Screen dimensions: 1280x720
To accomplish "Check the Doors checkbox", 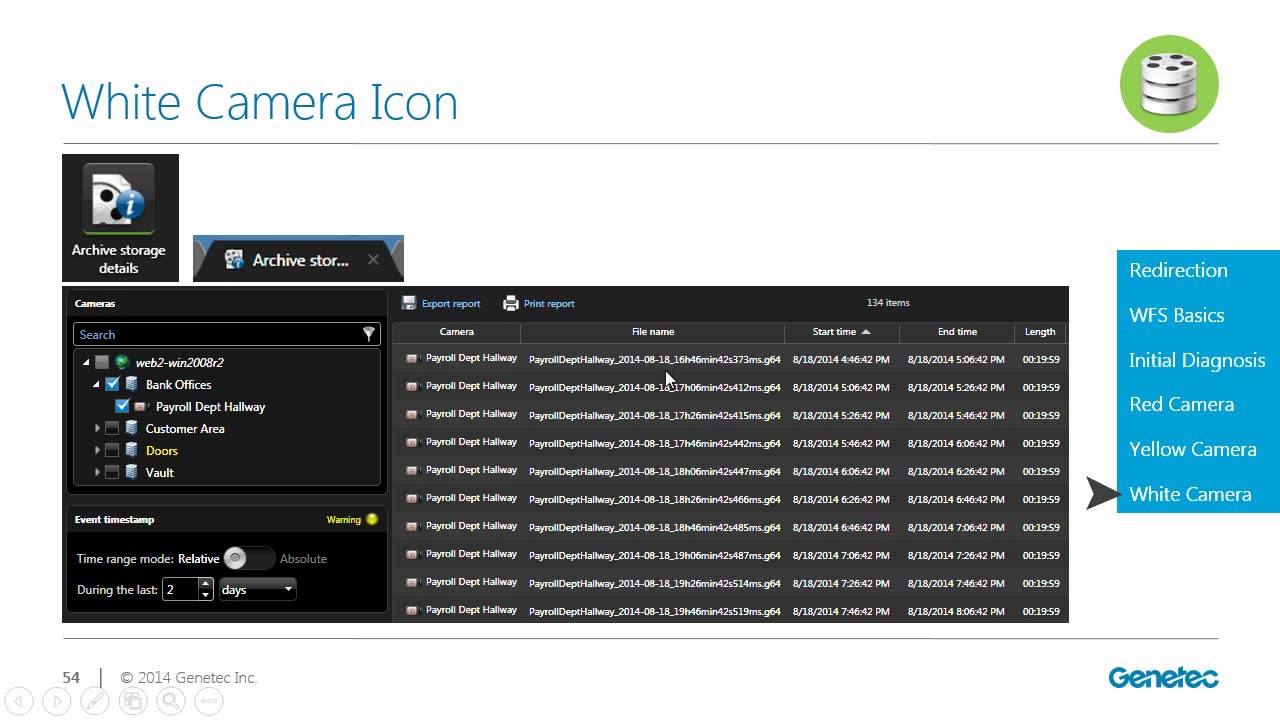I will (112, 450).
